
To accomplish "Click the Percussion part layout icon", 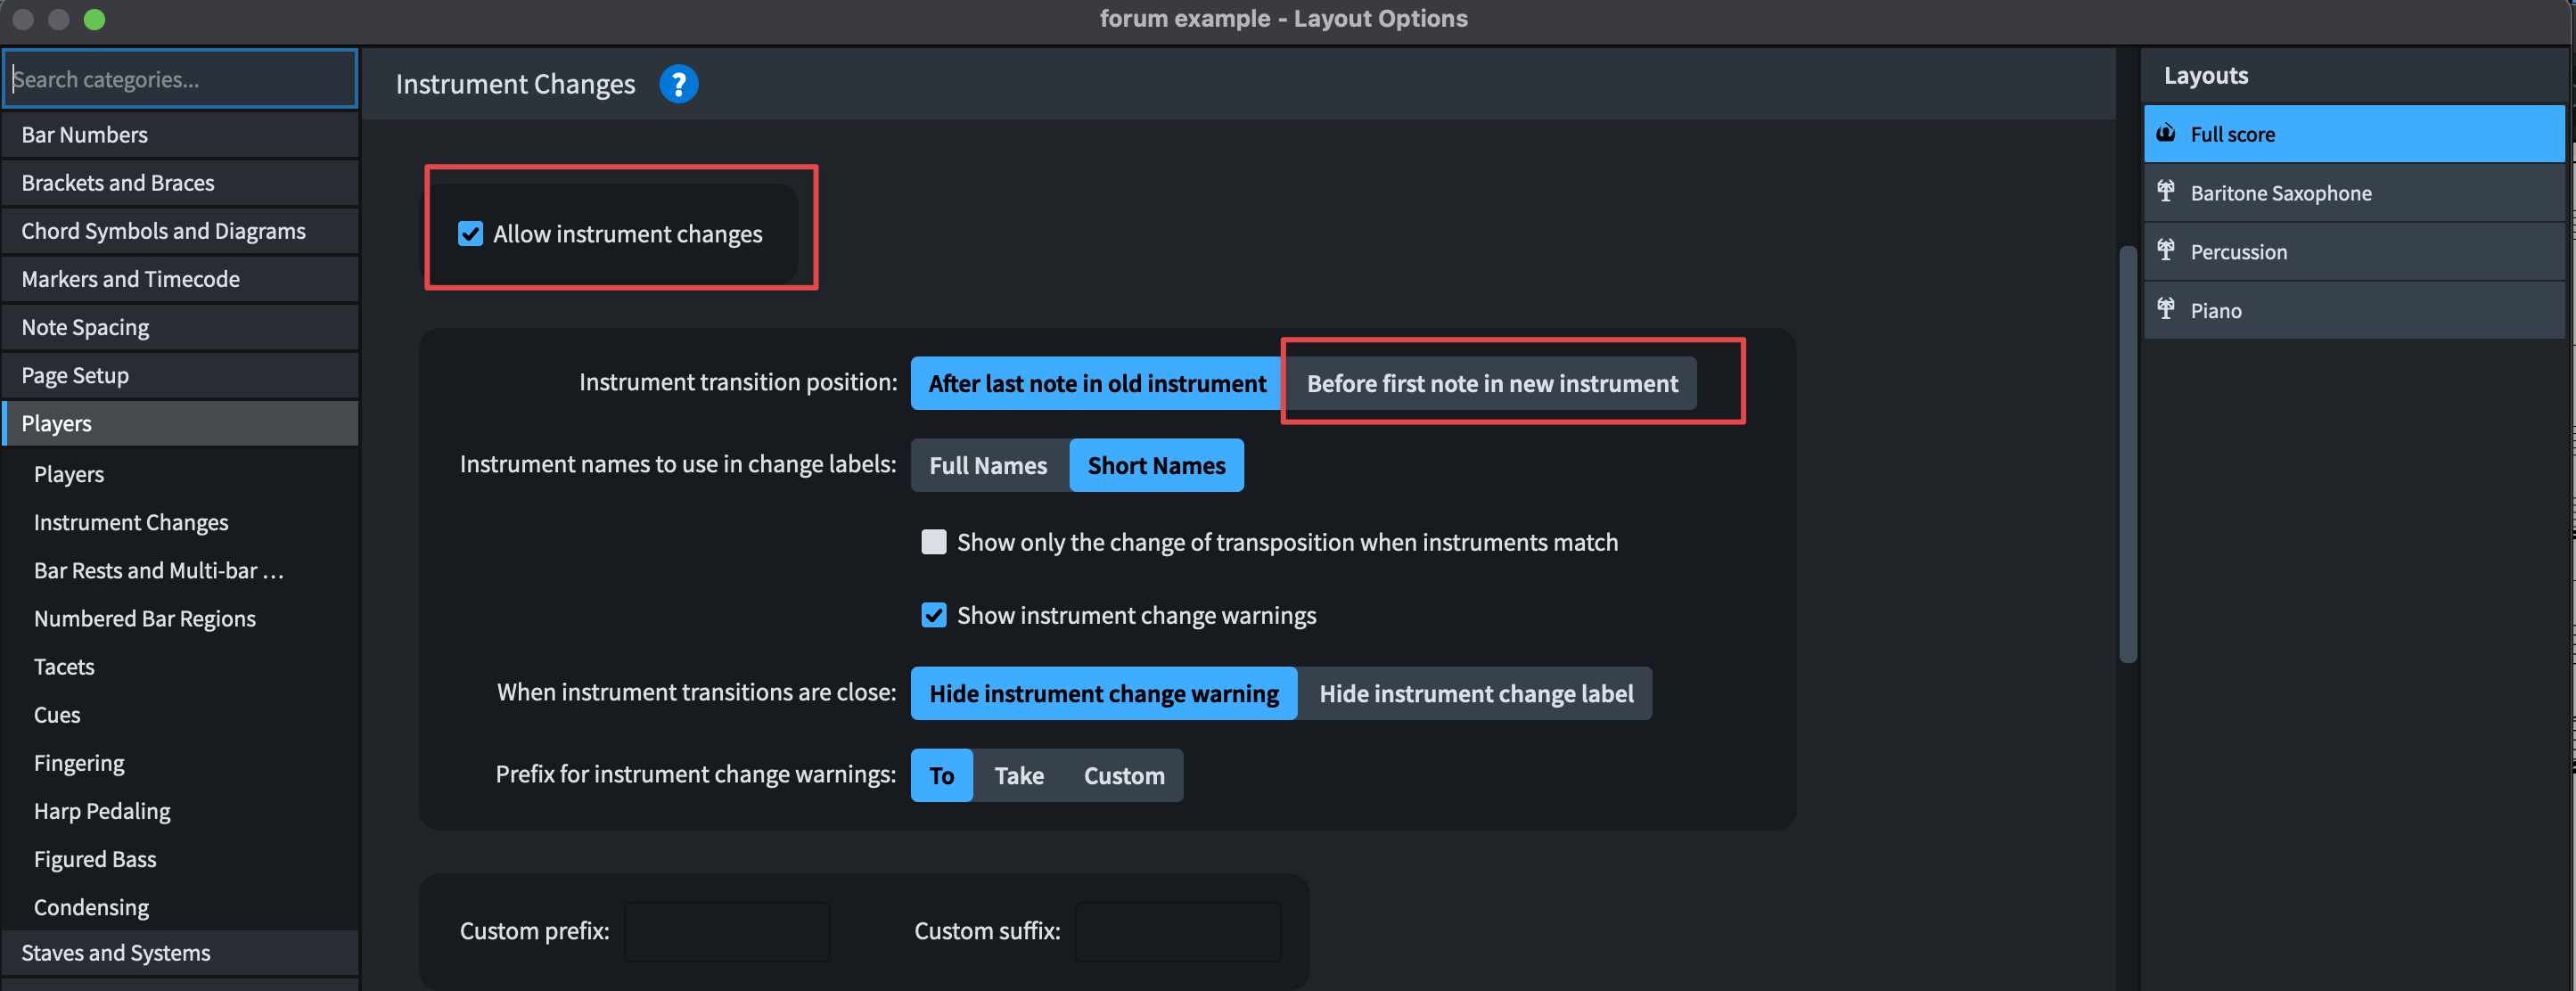I will pyautogui.click(x=2165, y=251).
